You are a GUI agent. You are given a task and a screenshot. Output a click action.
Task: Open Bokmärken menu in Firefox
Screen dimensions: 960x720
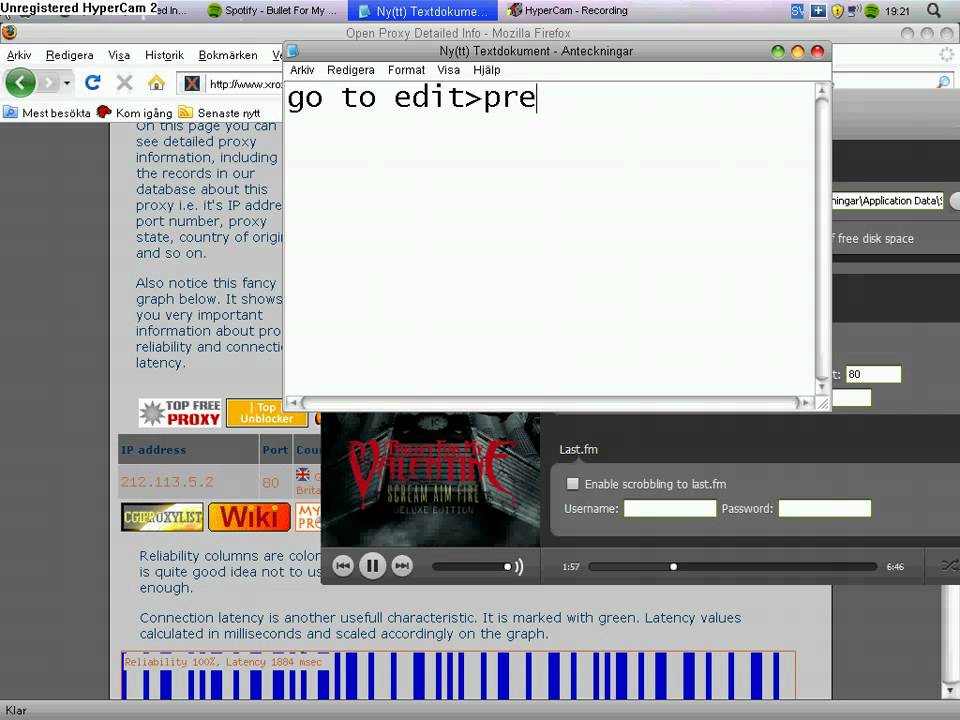228,55
